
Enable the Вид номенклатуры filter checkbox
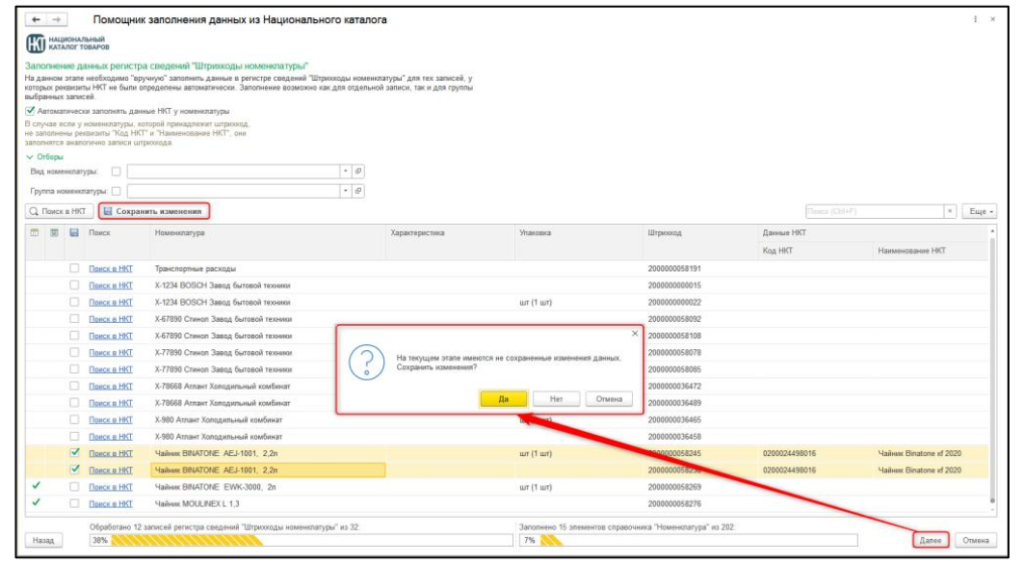pyautogui.click(x=117, y=172)
